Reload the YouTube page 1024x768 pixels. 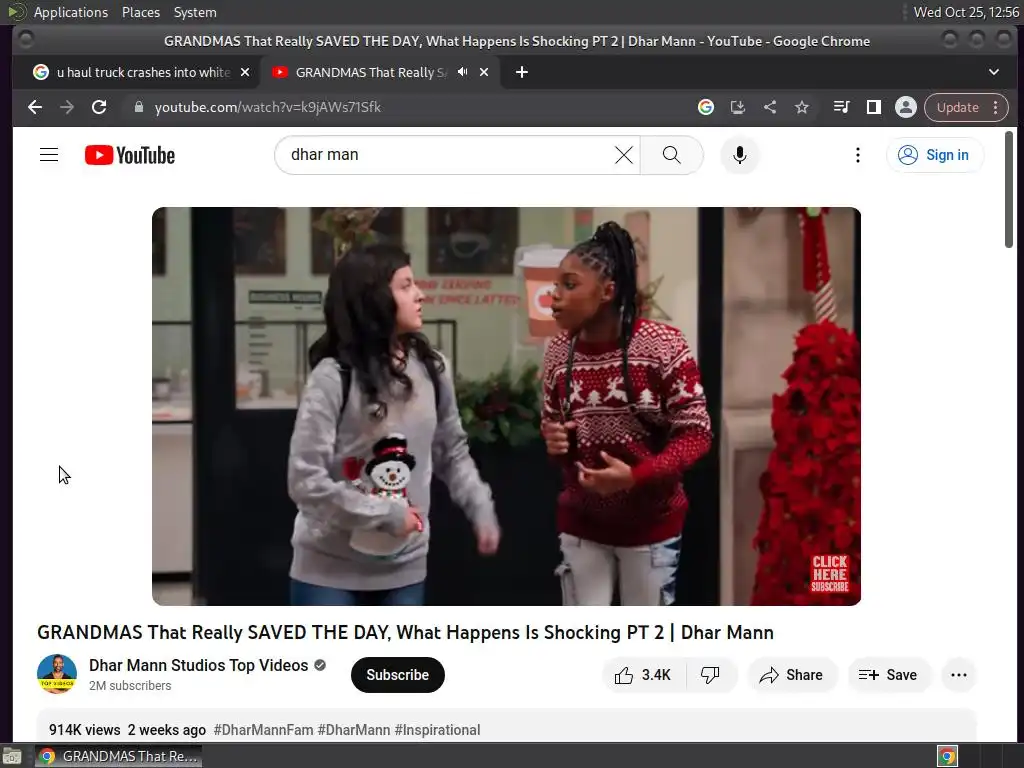(99, 107)
